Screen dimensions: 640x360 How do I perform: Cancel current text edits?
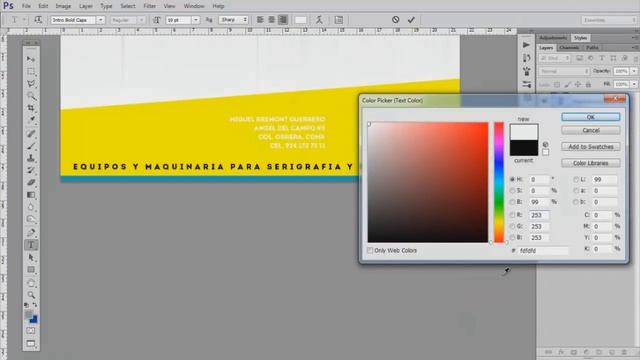click(396, 20)
